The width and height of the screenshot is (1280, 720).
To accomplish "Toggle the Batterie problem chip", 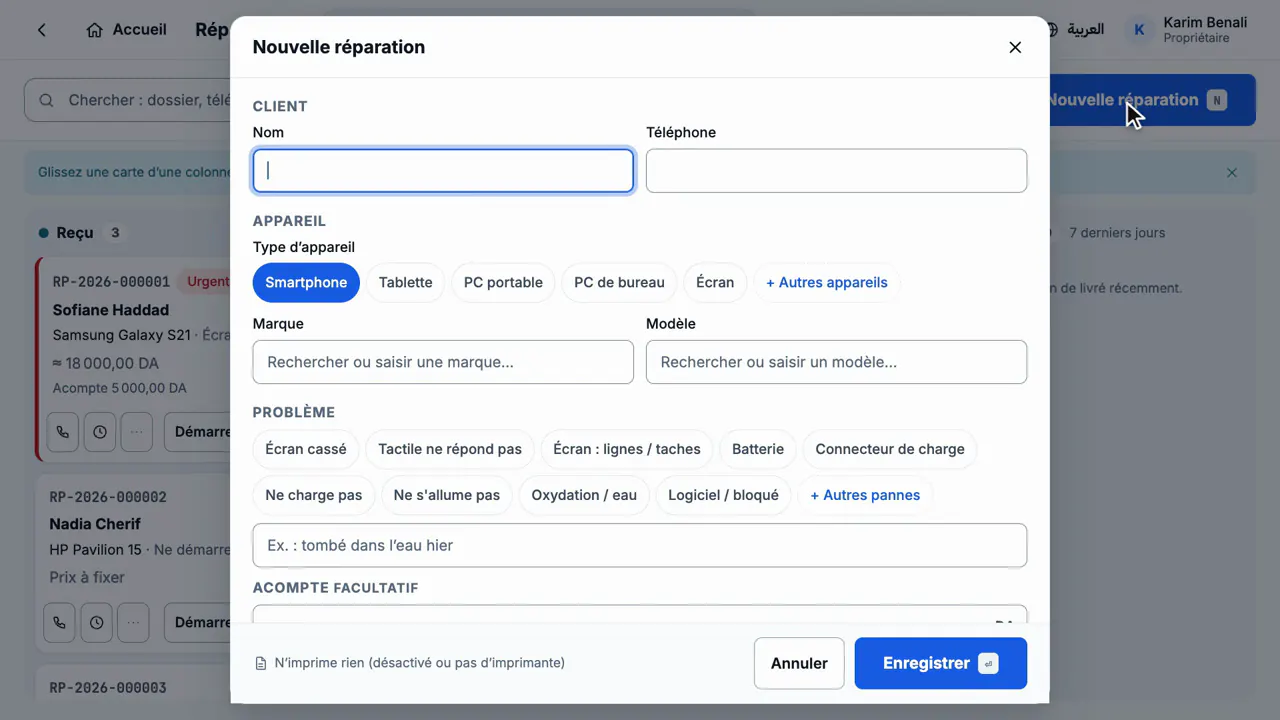I will click(758, 449).
